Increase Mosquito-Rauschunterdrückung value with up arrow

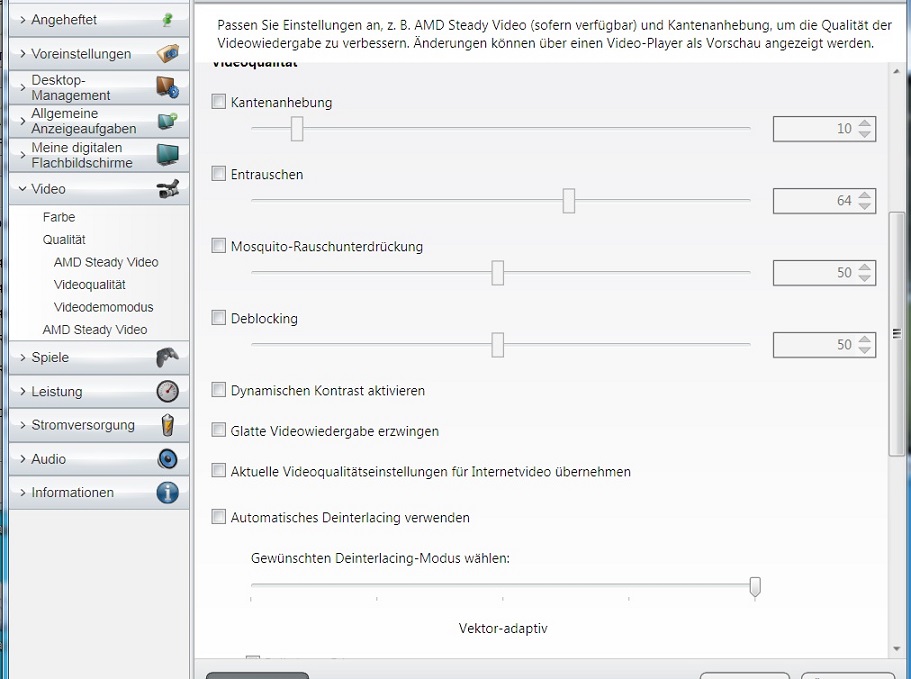(865, 268)
